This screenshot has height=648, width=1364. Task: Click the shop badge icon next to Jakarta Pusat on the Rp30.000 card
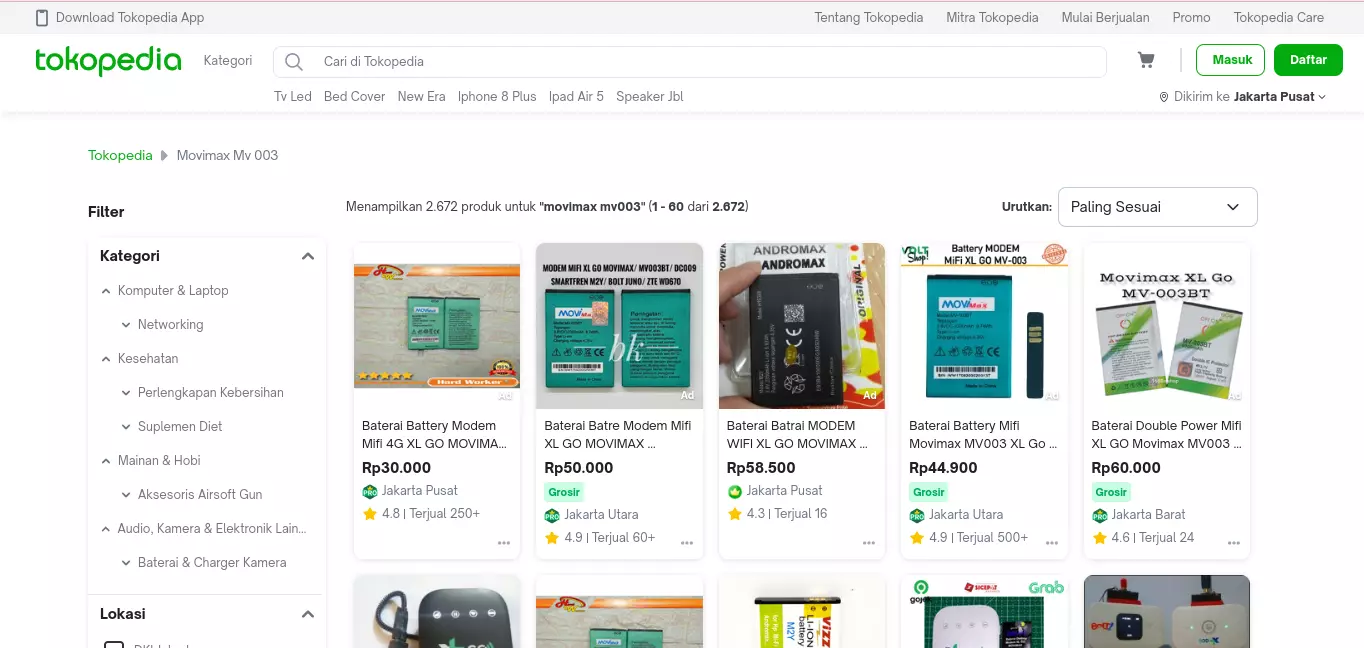[370, 491]
